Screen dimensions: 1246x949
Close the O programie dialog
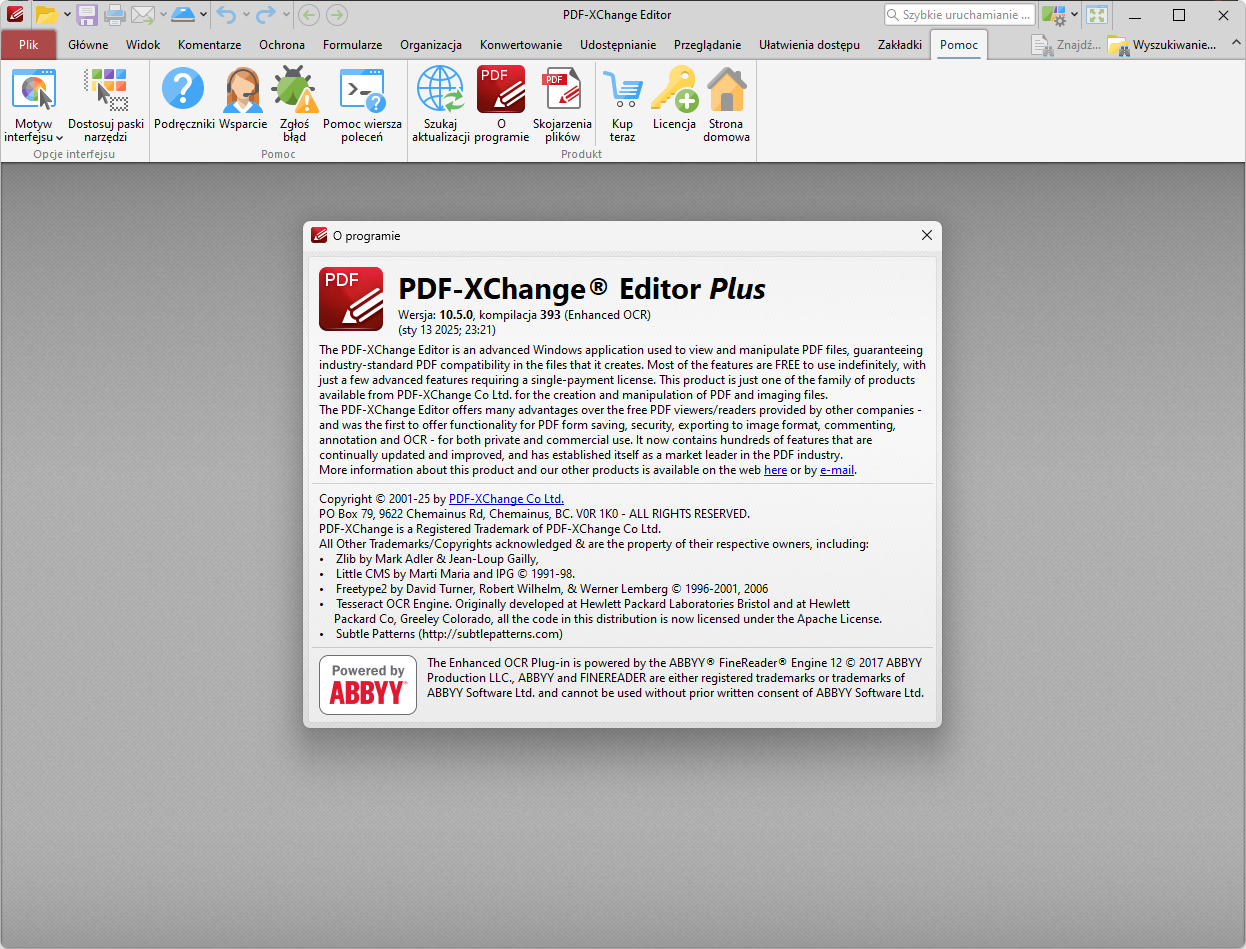[x=926, y=236]
